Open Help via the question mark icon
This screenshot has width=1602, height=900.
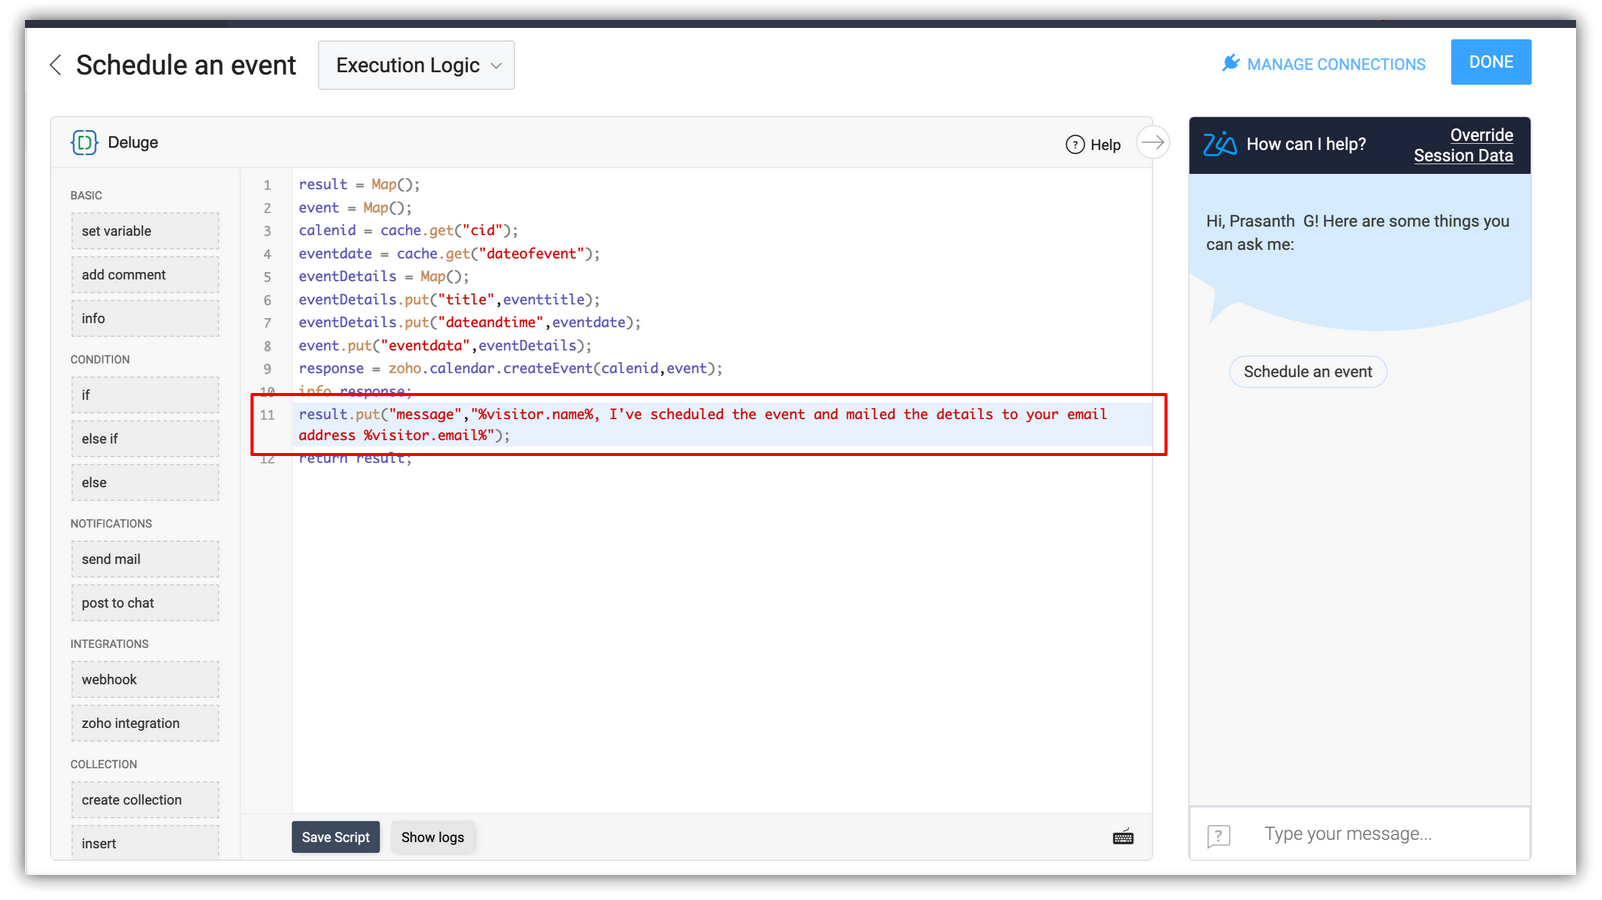tap(1075, 144)
